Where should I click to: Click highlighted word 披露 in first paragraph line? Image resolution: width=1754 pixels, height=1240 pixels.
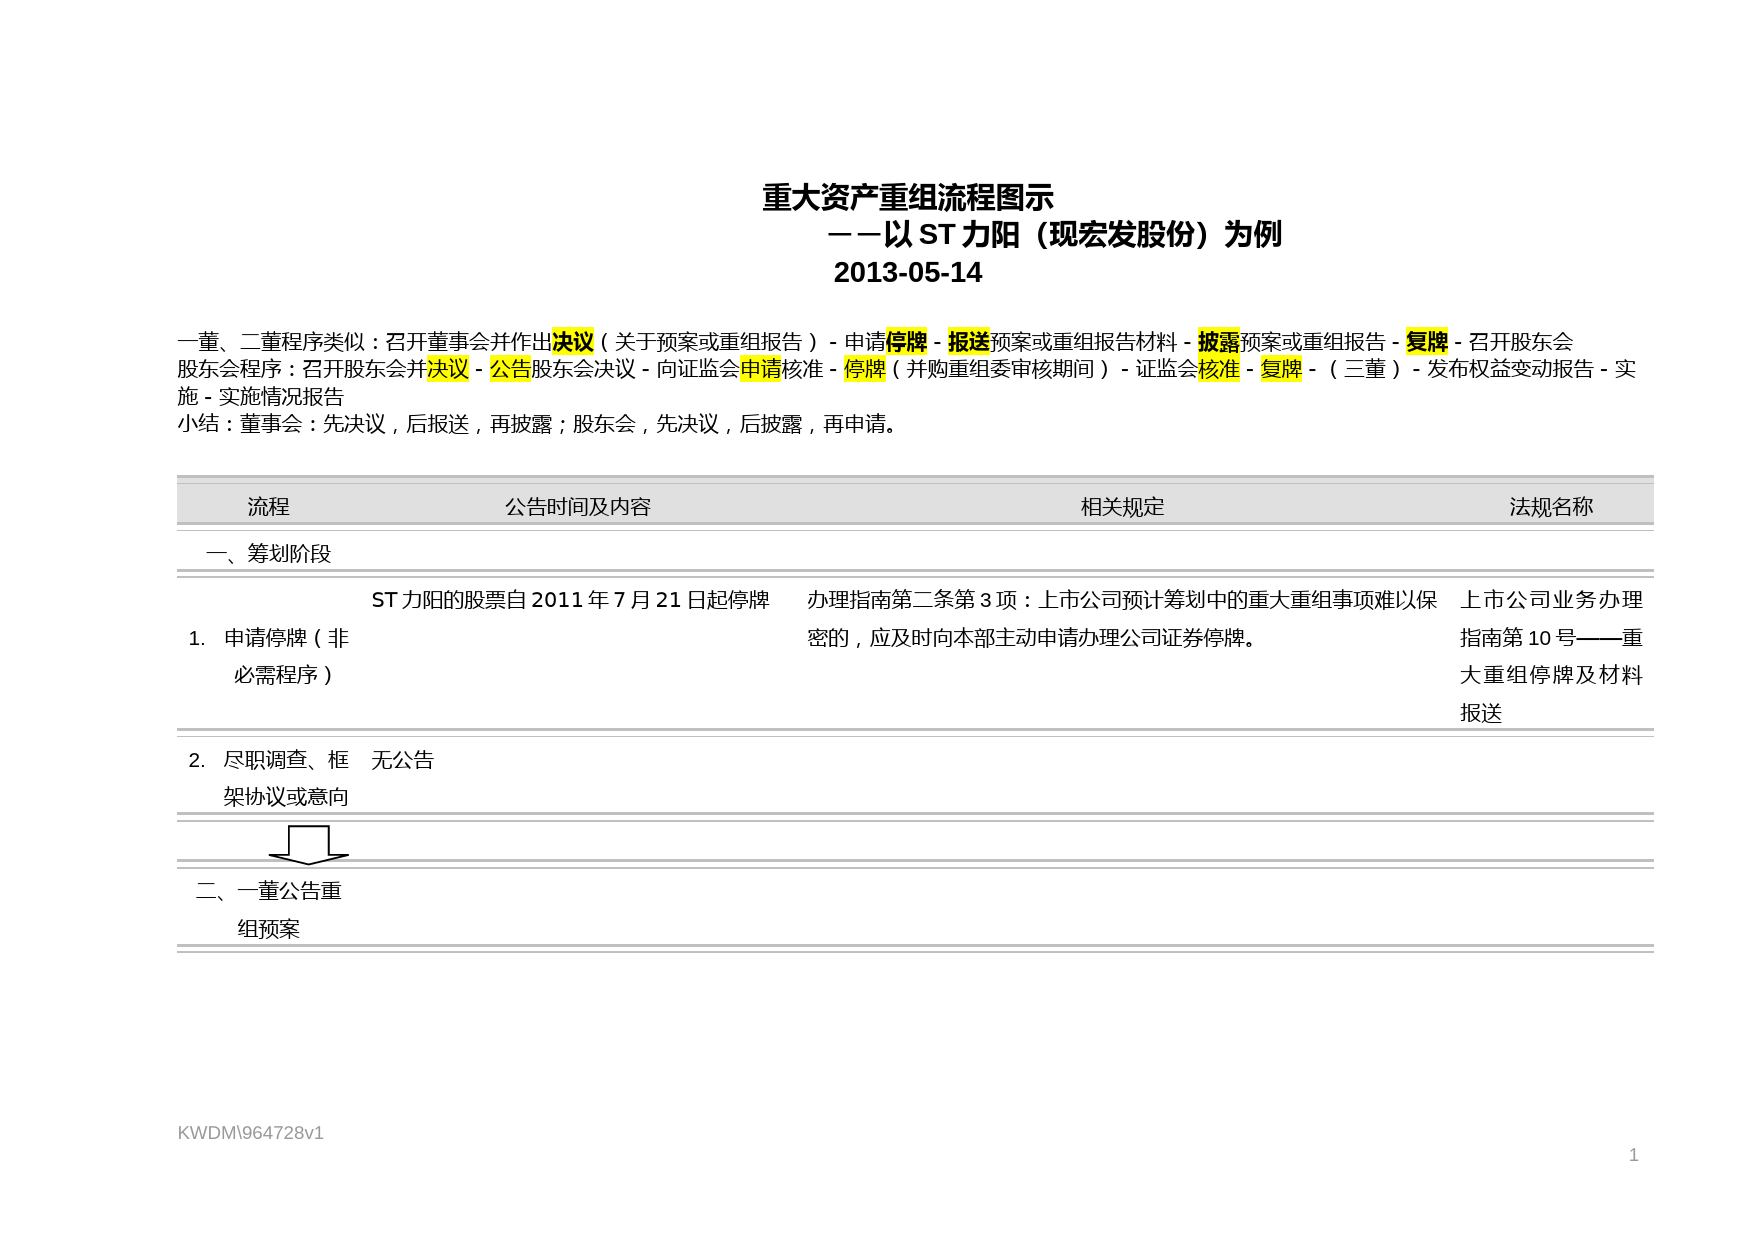[1218, 342]
